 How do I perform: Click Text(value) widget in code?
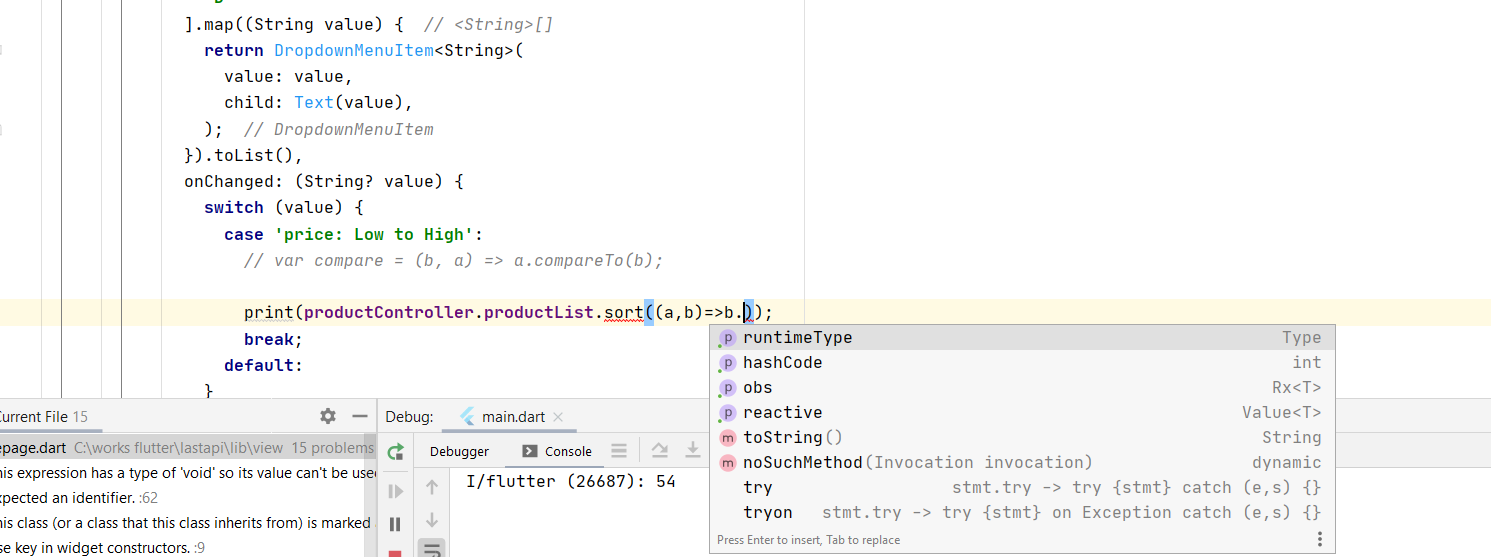[348, 102]
